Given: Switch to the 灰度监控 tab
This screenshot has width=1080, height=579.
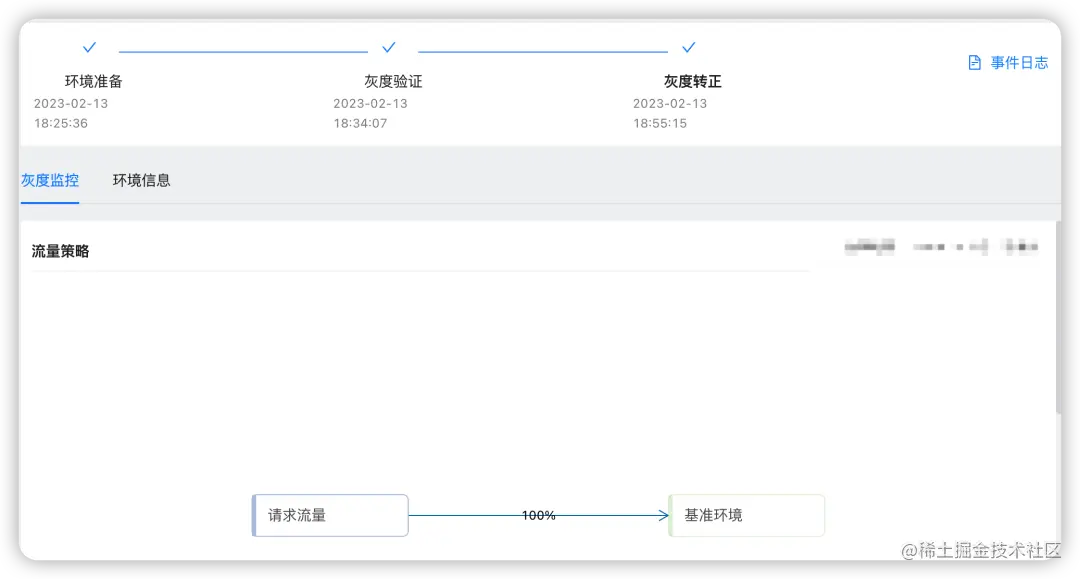Looking at the screenshot, I should (50, 181).
